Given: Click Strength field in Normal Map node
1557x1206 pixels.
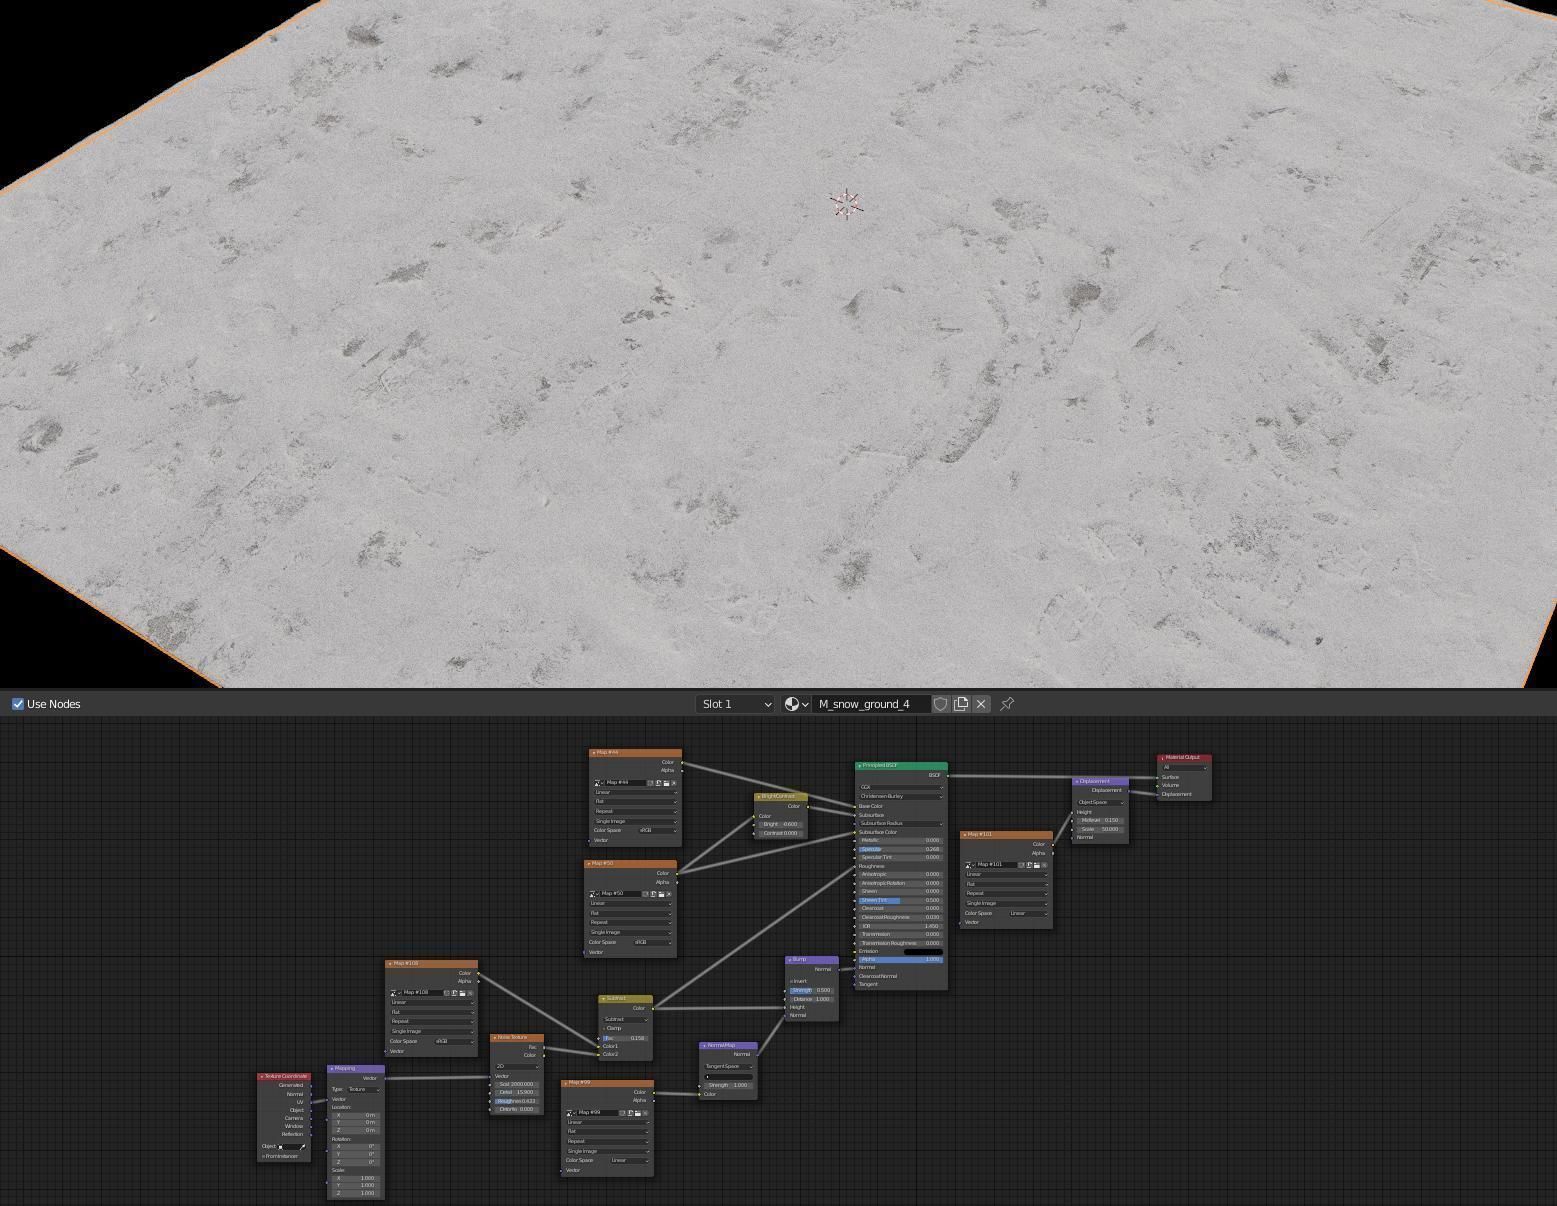Looking at the screenshot, I should point(729,1085).
